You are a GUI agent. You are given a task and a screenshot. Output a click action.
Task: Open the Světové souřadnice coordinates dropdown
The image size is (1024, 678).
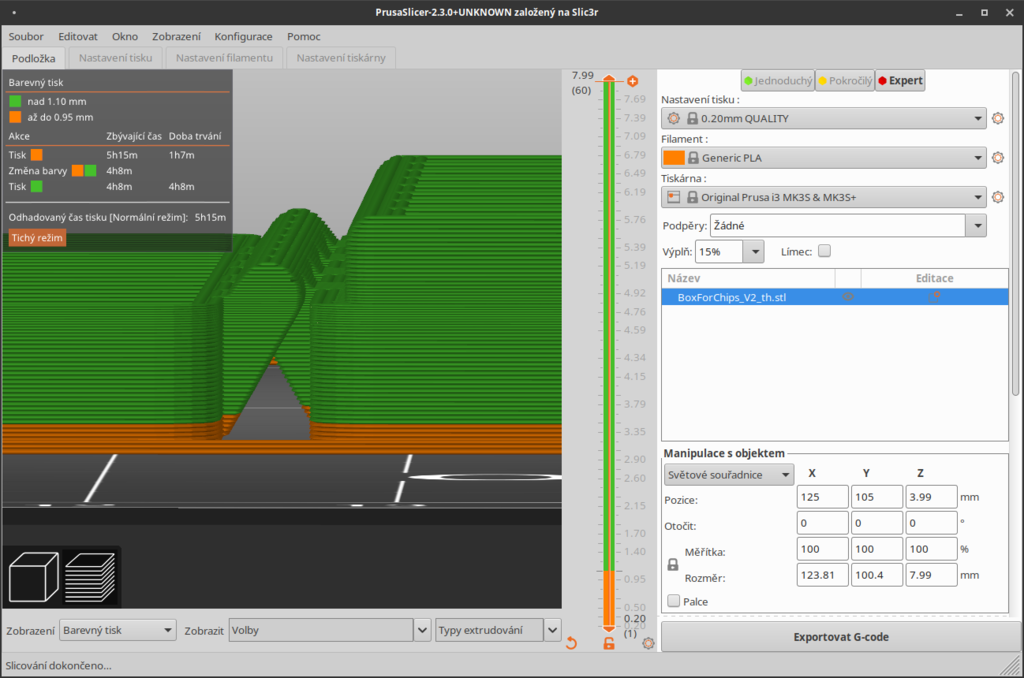point(728,474)
